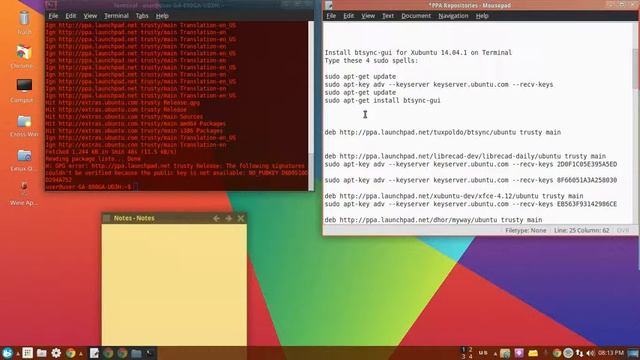Switch to workspace 3
The height and width of the screenshot is (360, 640).
click(463, 356)
